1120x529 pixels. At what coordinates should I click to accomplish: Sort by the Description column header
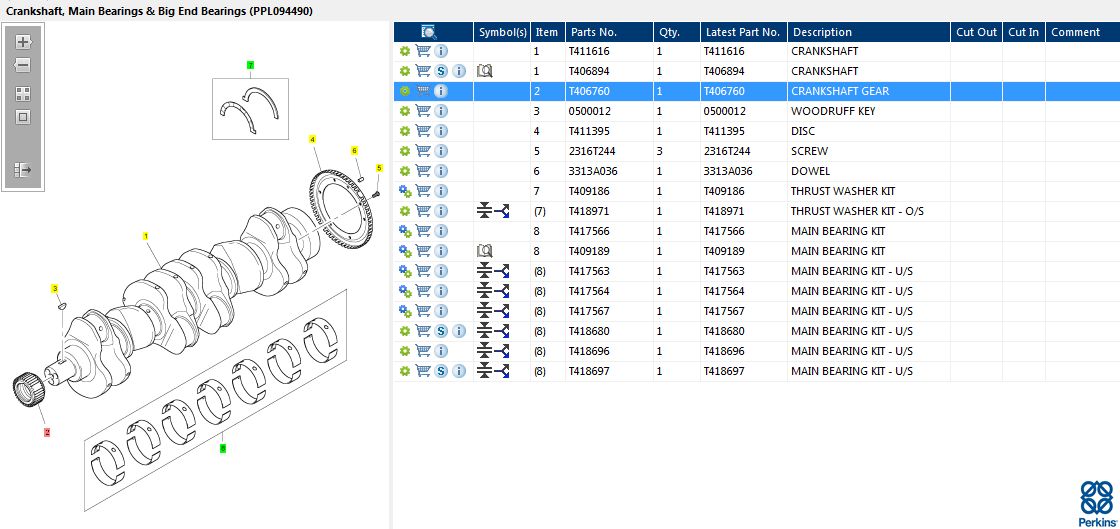coord(869,32)
